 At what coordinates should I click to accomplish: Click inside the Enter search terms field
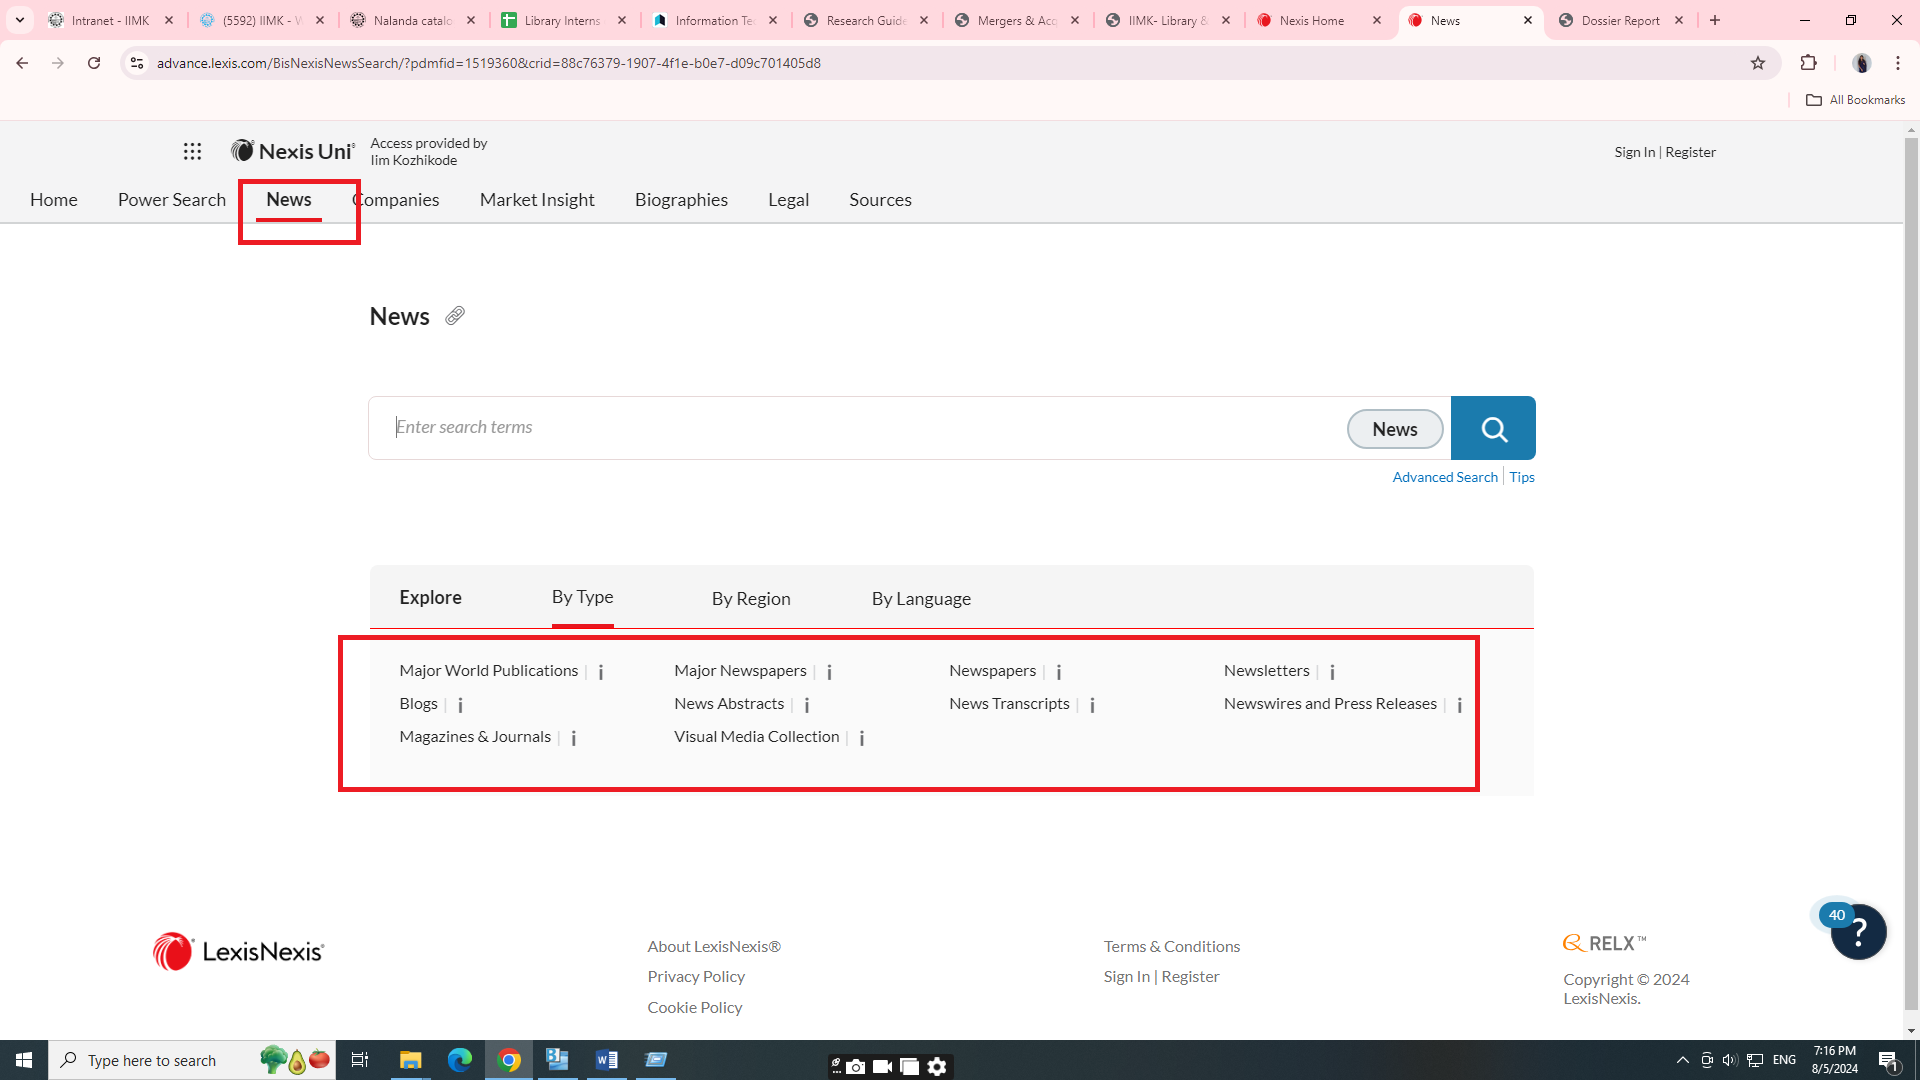point(860,428)
